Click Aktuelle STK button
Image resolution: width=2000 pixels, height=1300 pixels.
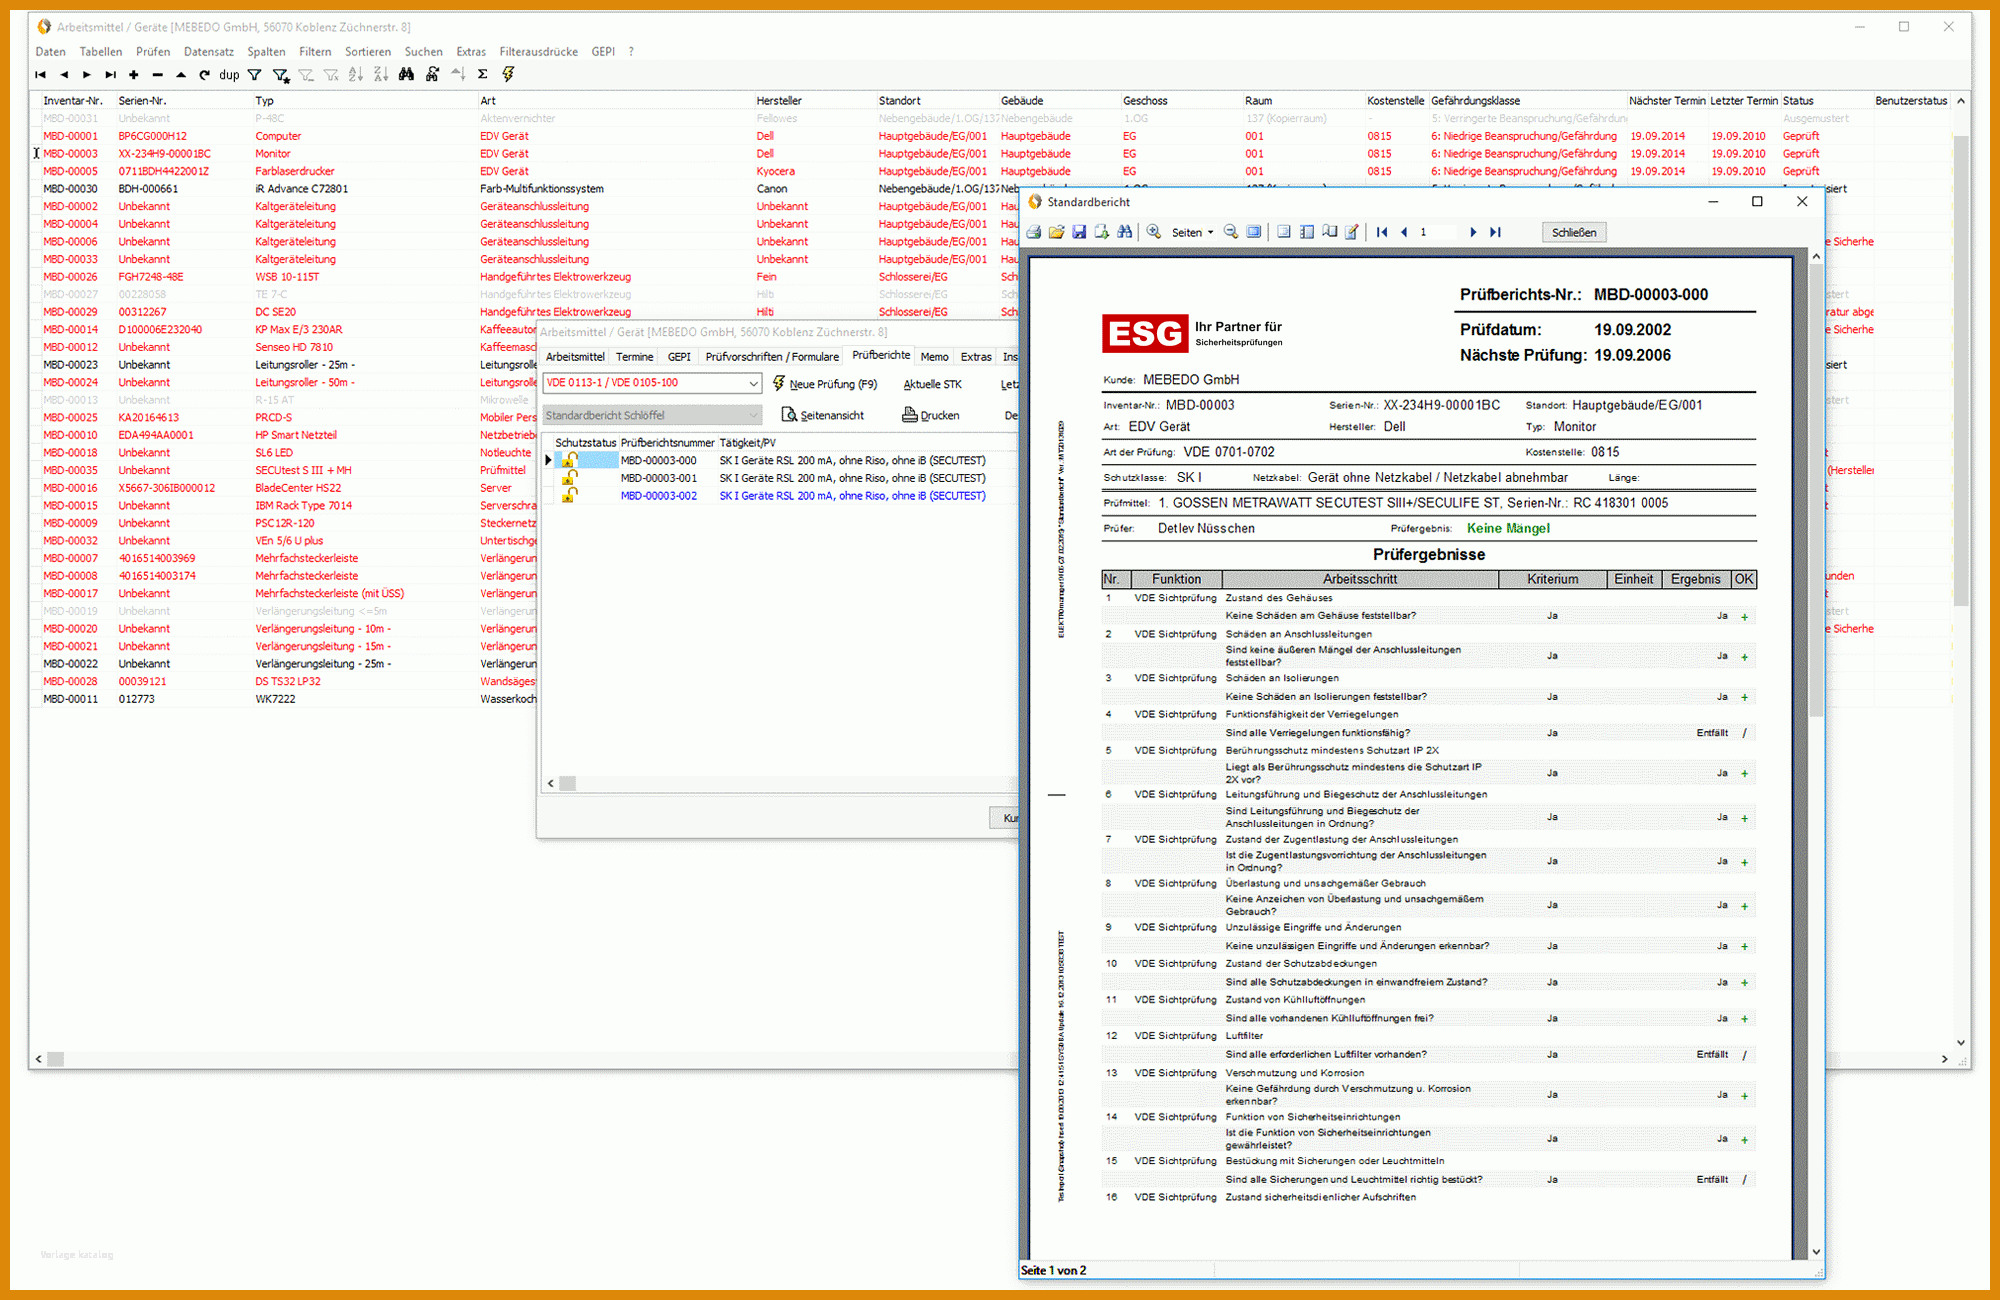pyautogui.click(x=932, y=384)
